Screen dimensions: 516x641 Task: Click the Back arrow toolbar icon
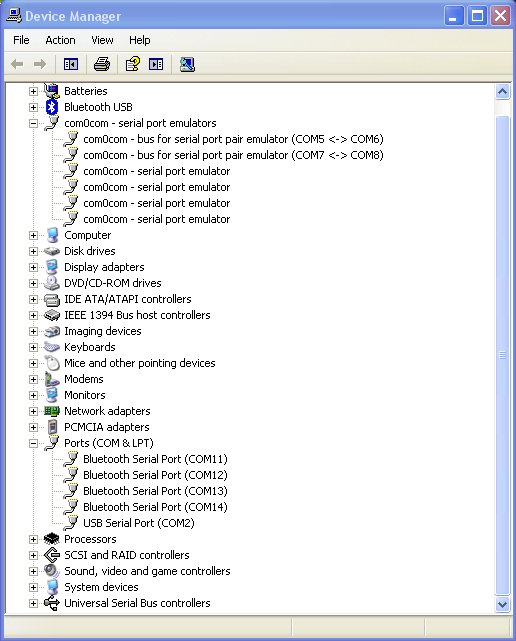tap(17, 64)
